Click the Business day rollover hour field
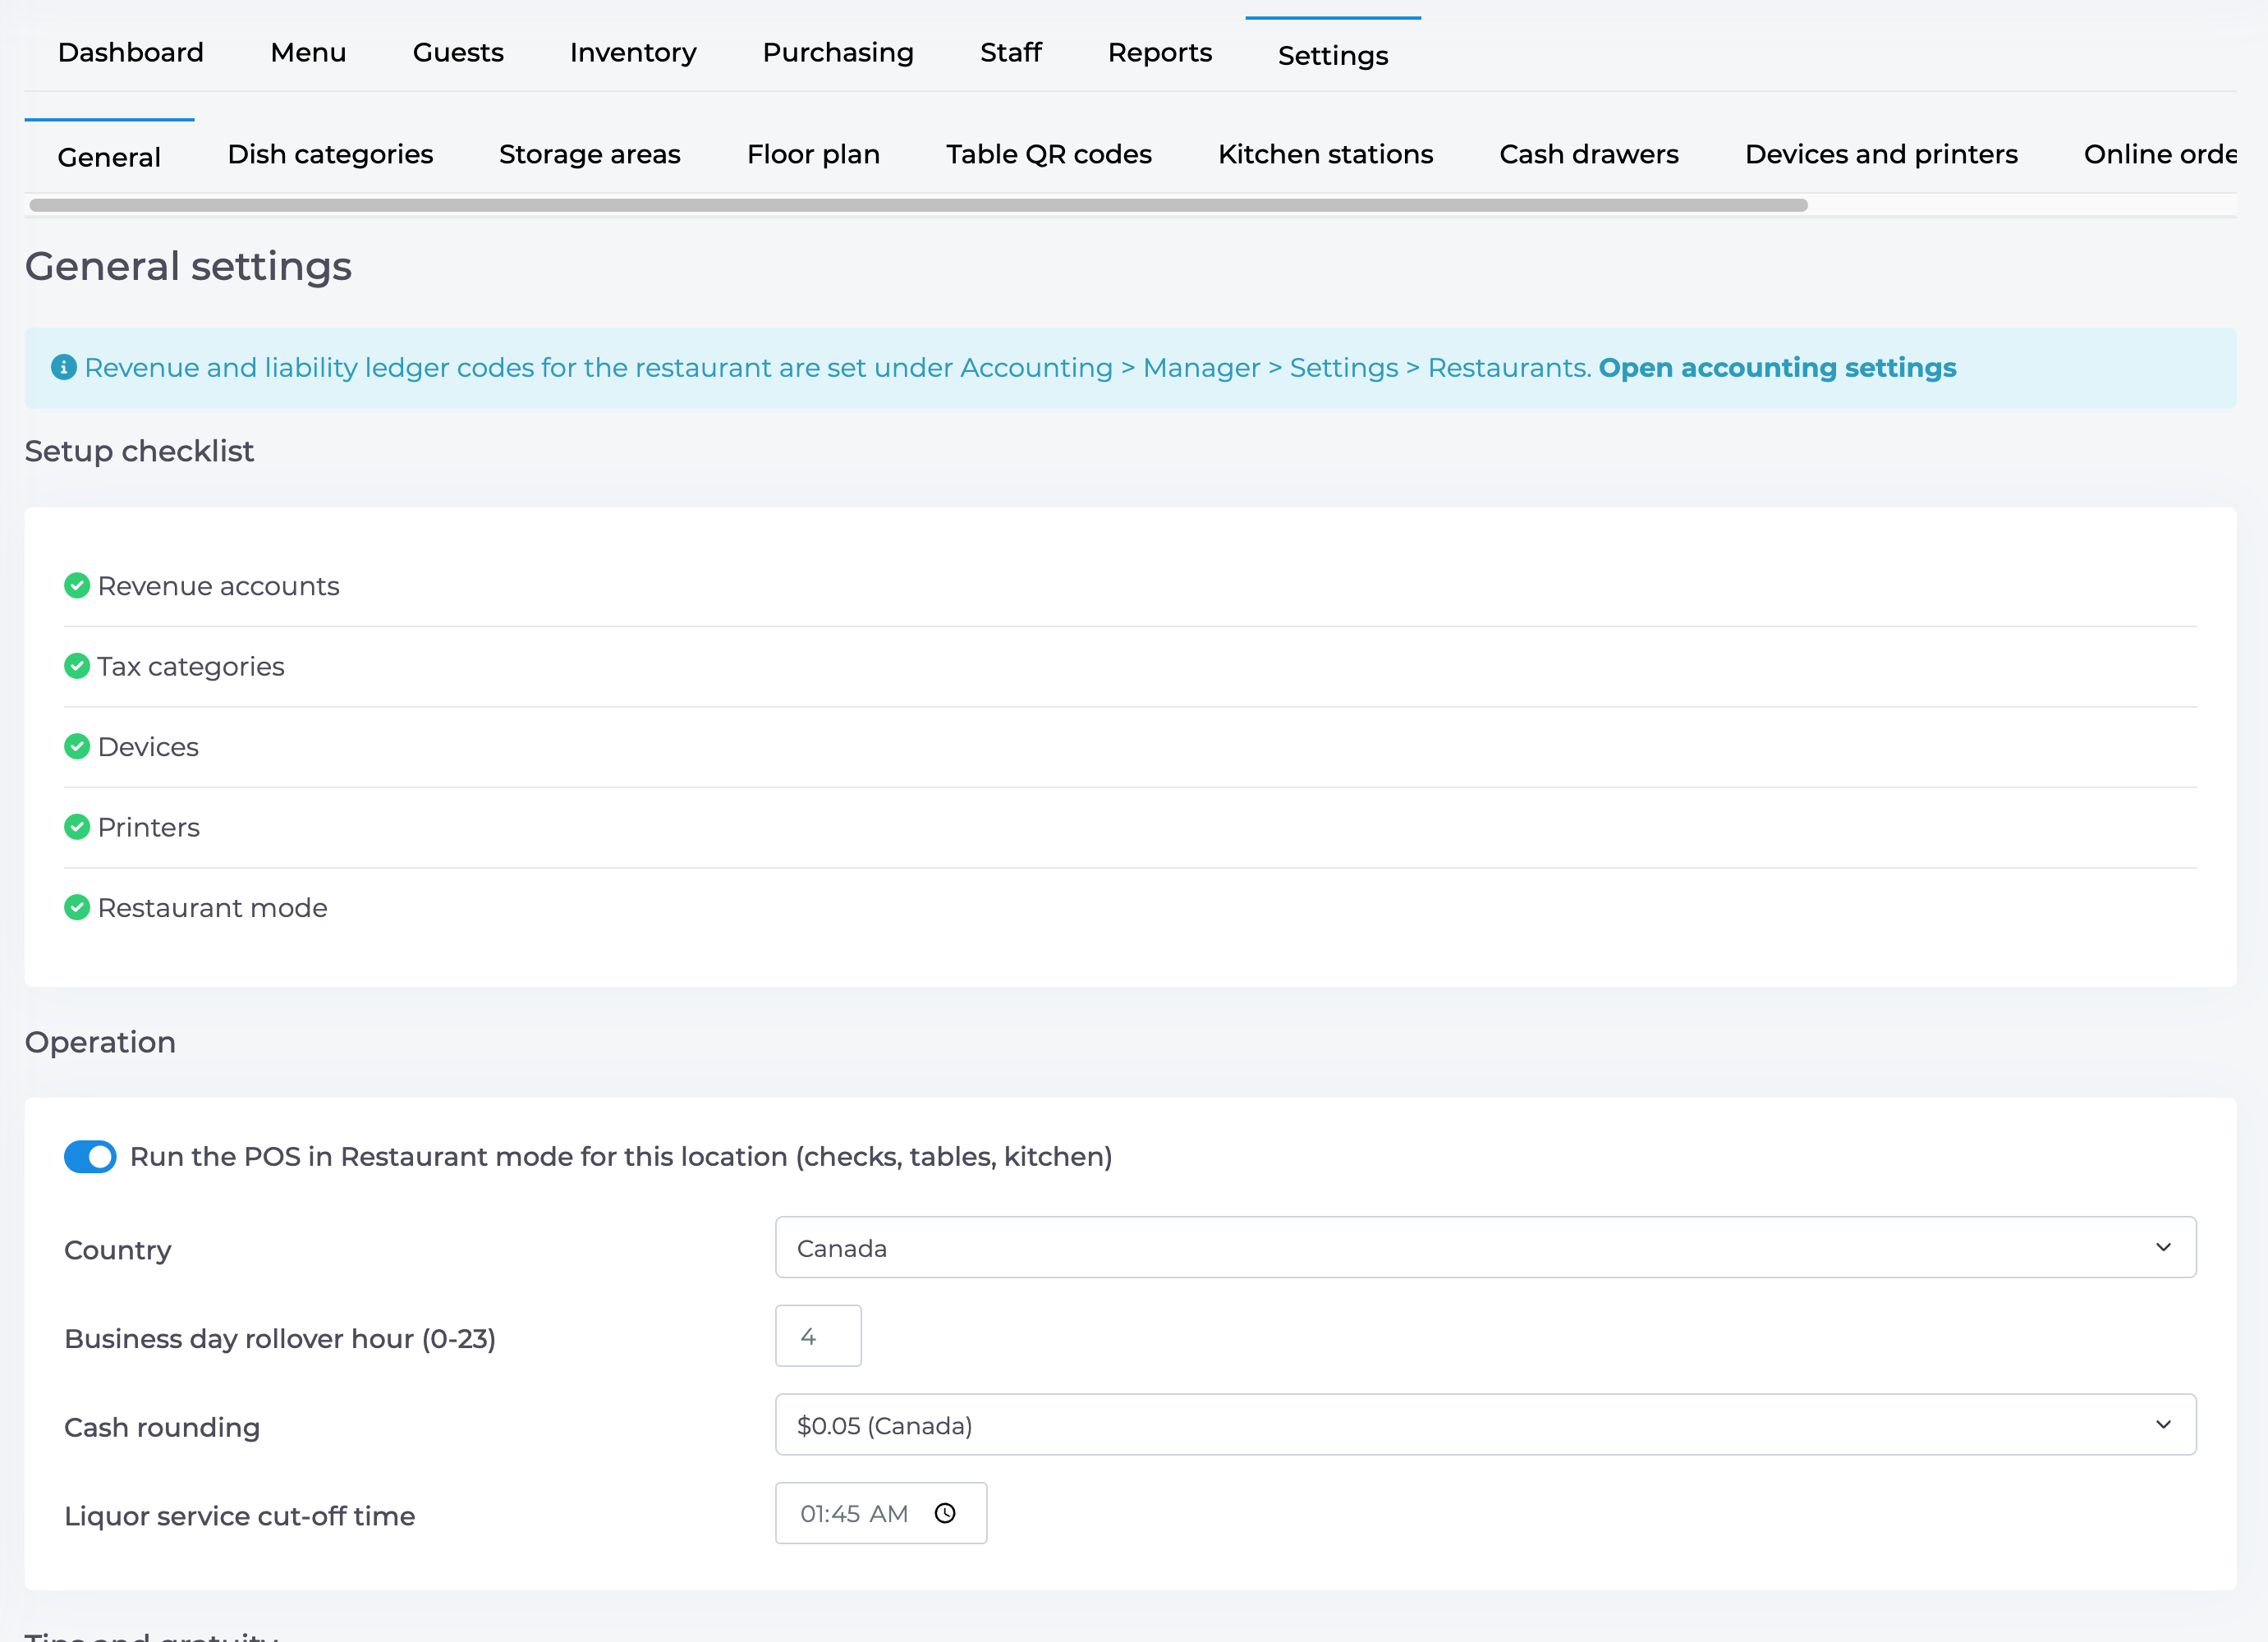This screenshot has height=1642, width=2268. coord(818,1336)
